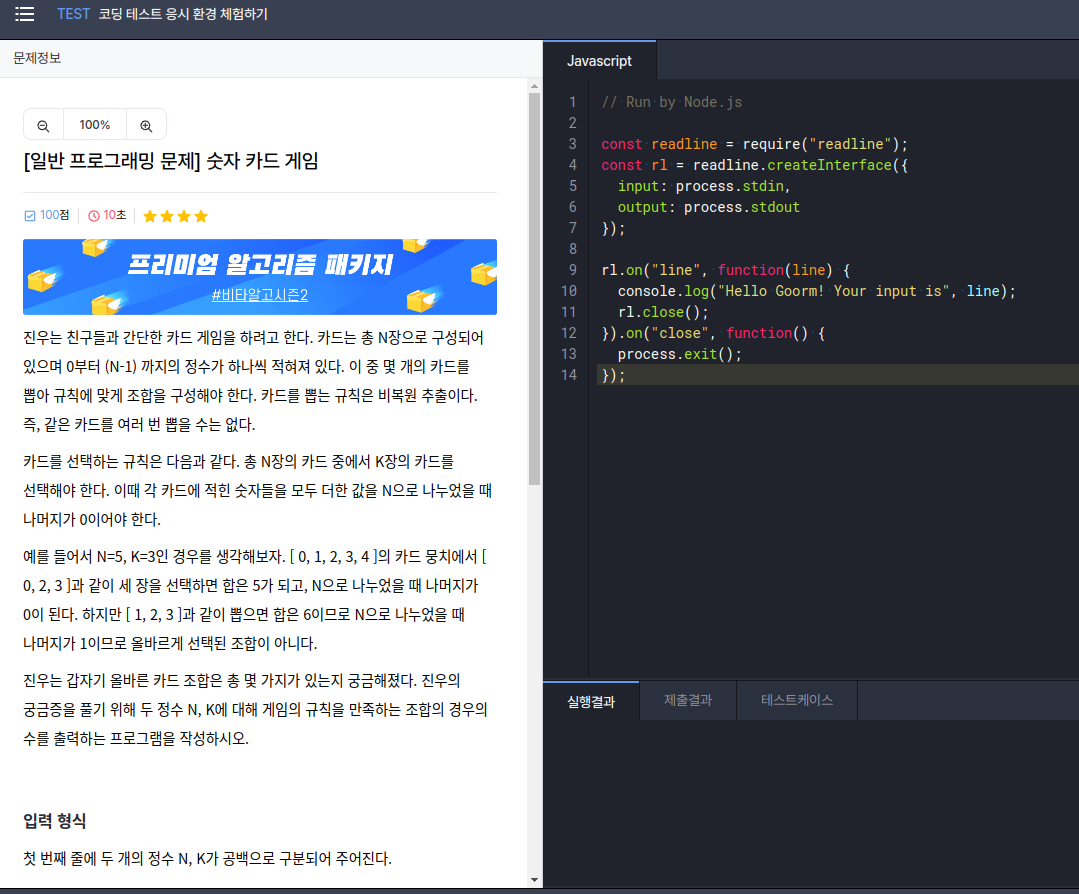The image size is (1079, 894).
Task: Click the 100점 score check icon
Action: click(x=30, y=216)
